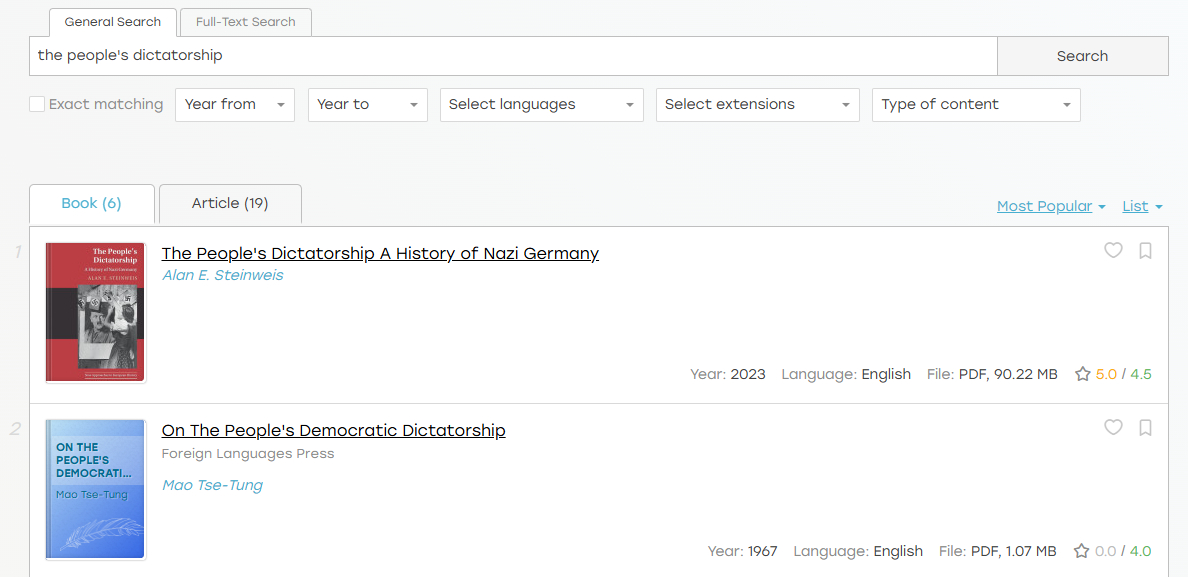Image resolution: width=1188 pixels, height=577 pixels.
Task: Select the Article (19) results tab
Action: click(x=230, y=204)
